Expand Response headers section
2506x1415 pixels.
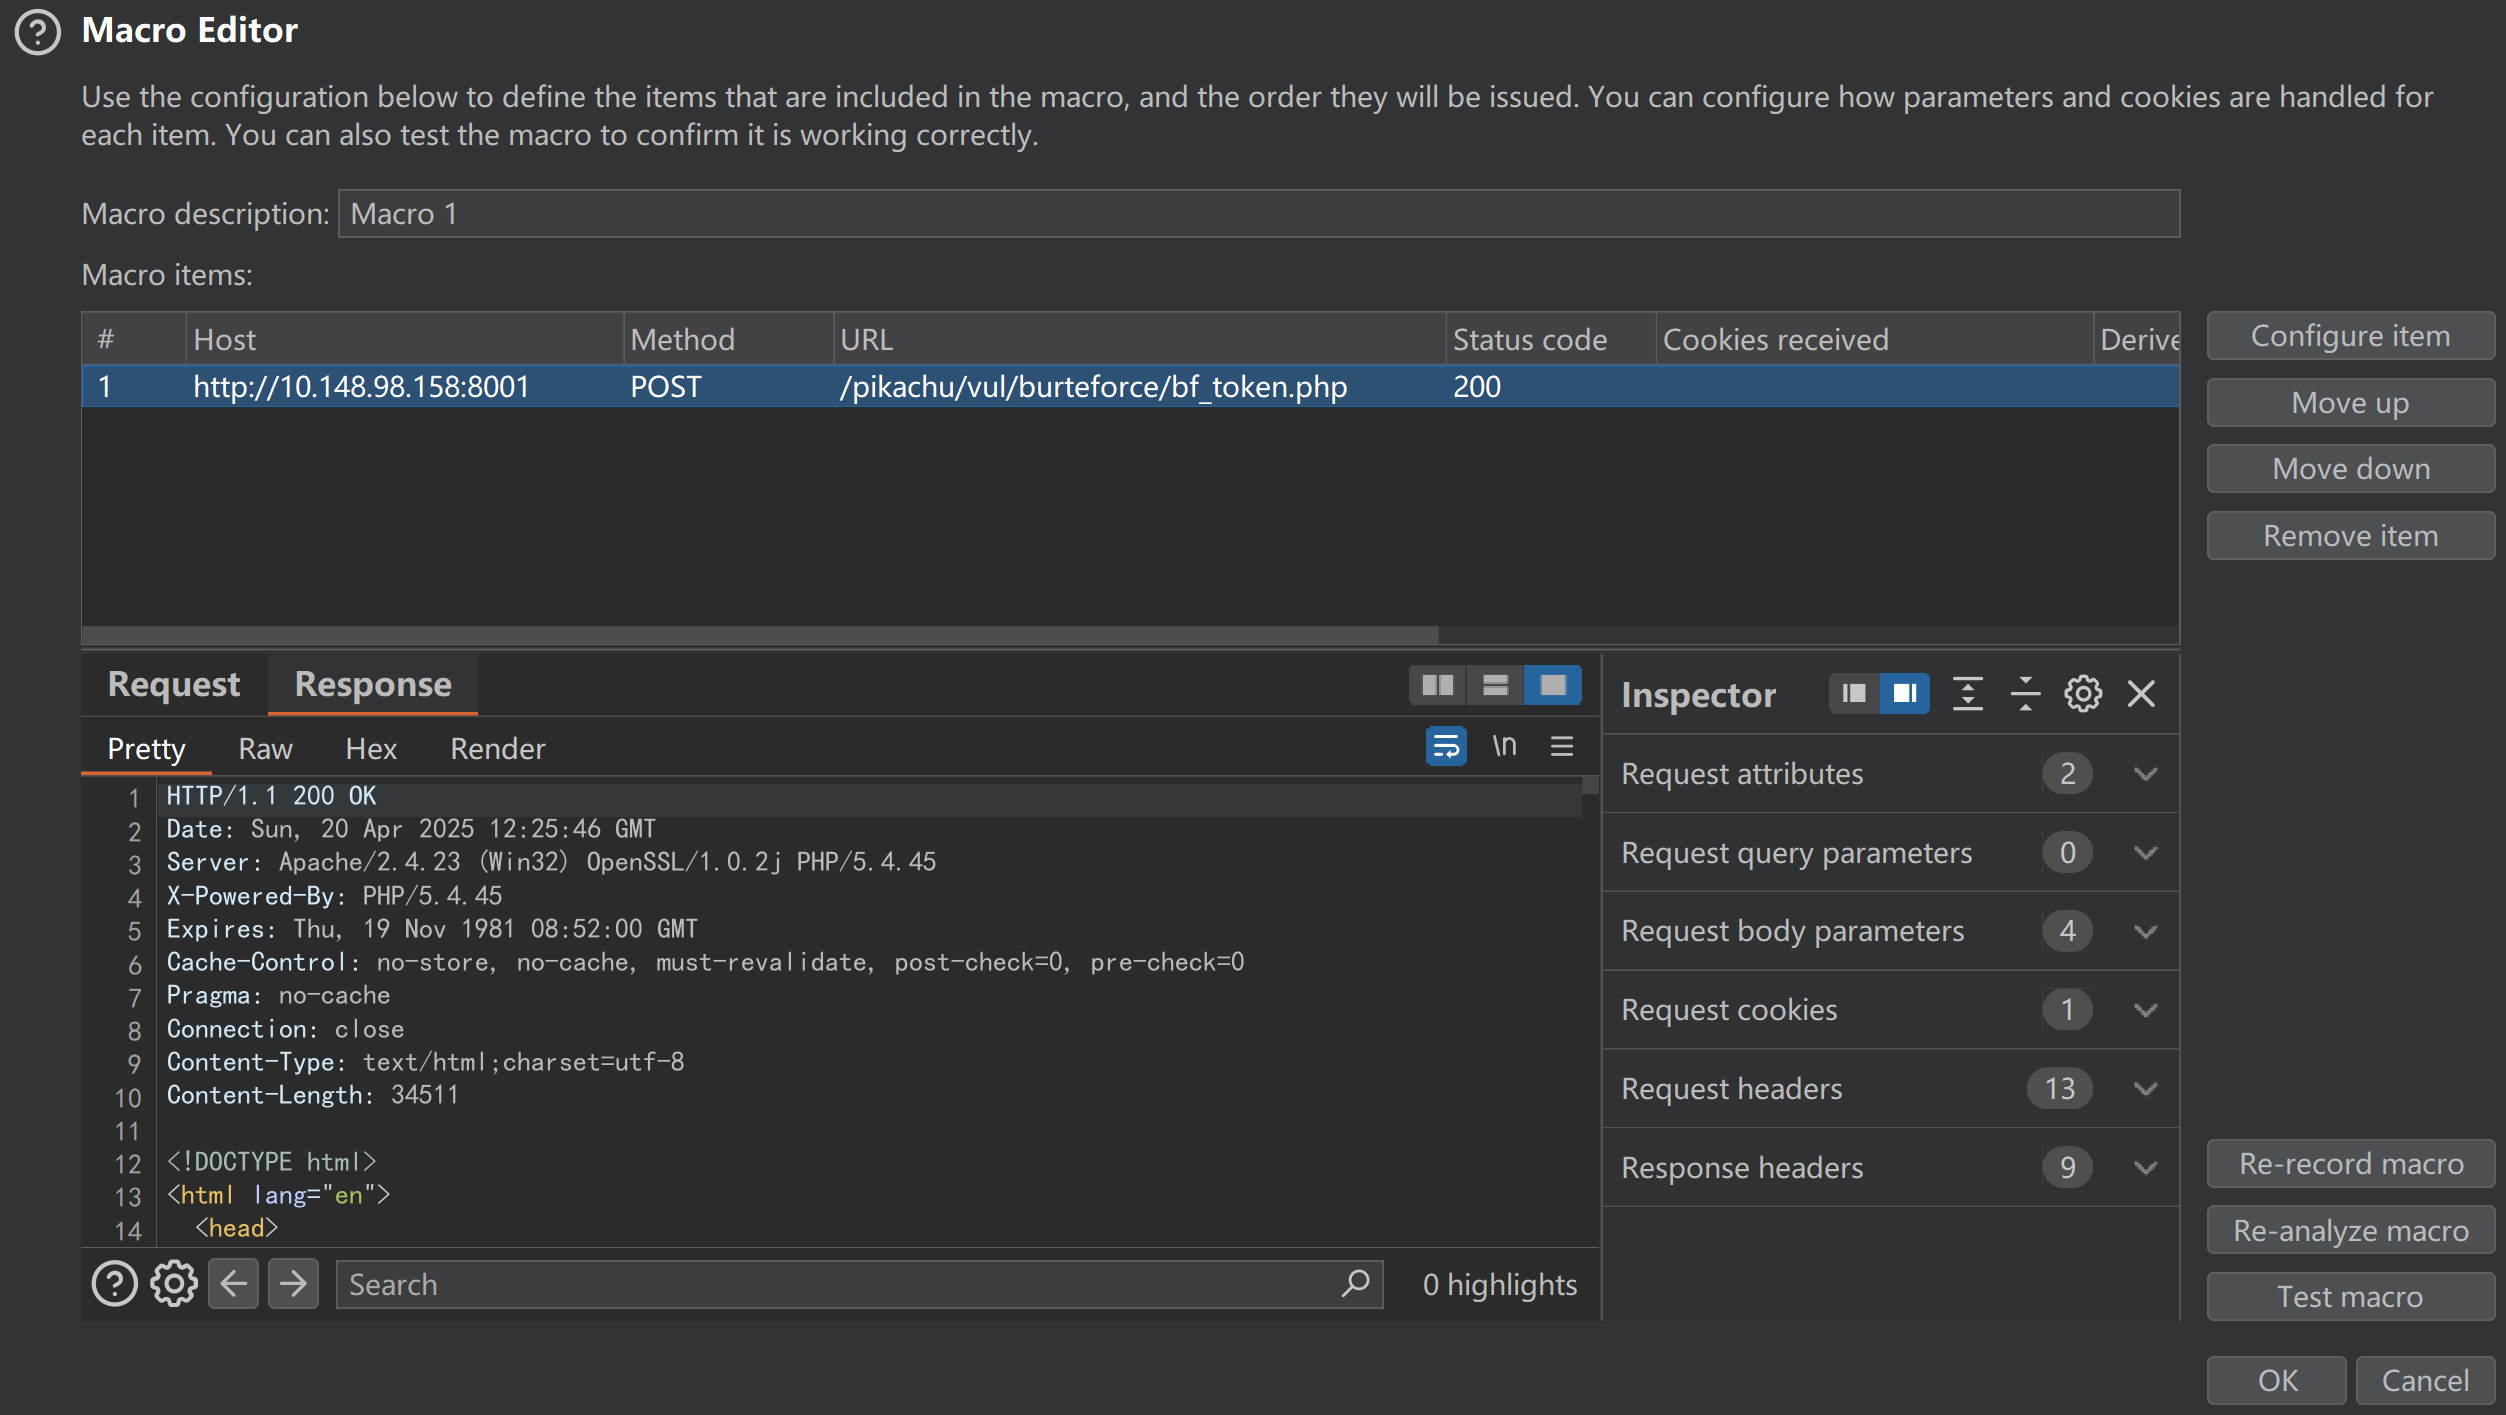[x=2145, y=1167]
